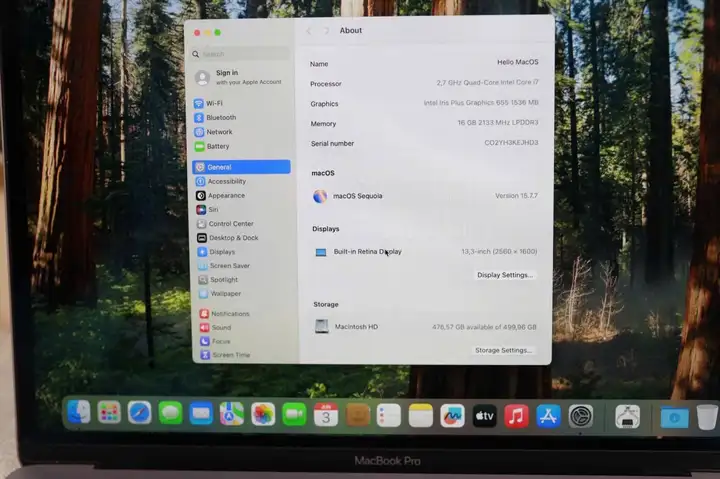
Task: Open the Photos app in Dock
Action: [263, 414]
